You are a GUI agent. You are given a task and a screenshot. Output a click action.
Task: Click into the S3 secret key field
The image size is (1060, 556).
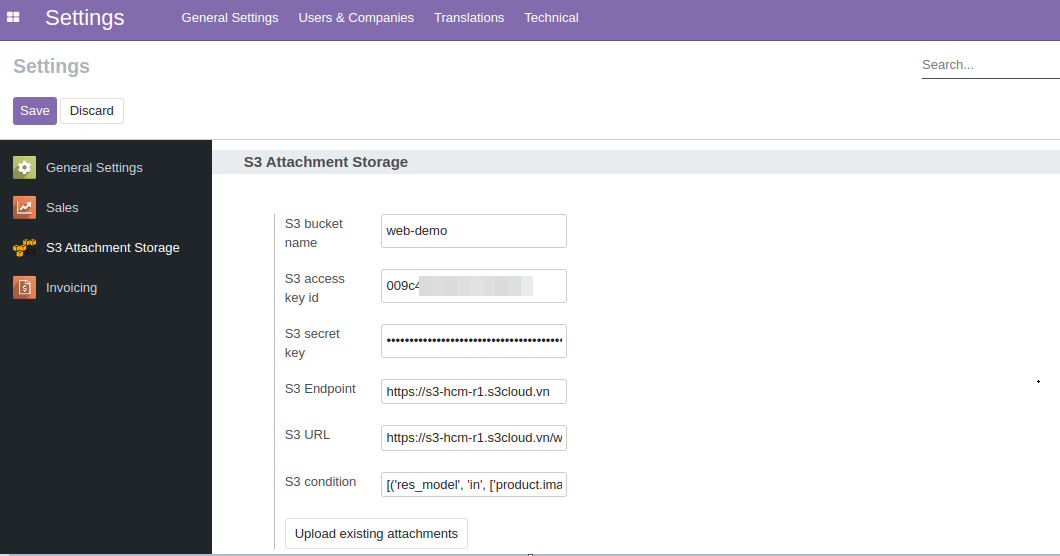pyautogui.click(x=473, y=341)
